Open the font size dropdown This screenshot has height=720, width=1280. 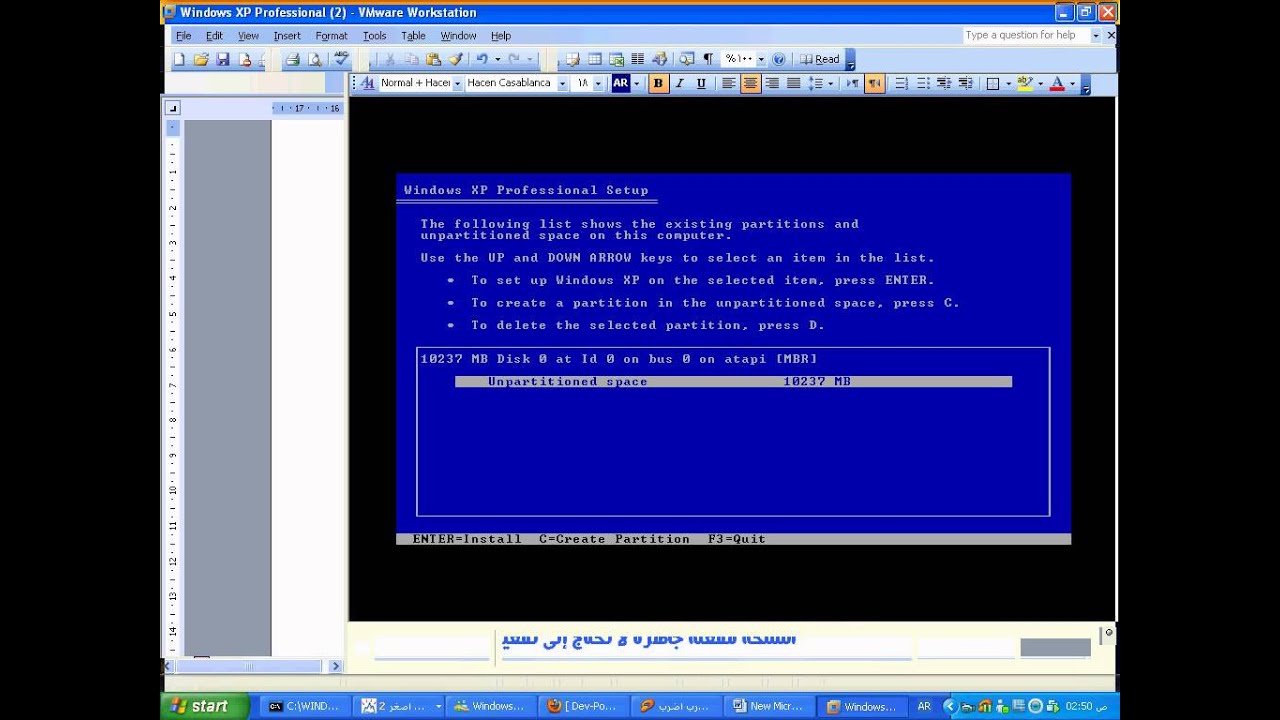coord(598,84)
